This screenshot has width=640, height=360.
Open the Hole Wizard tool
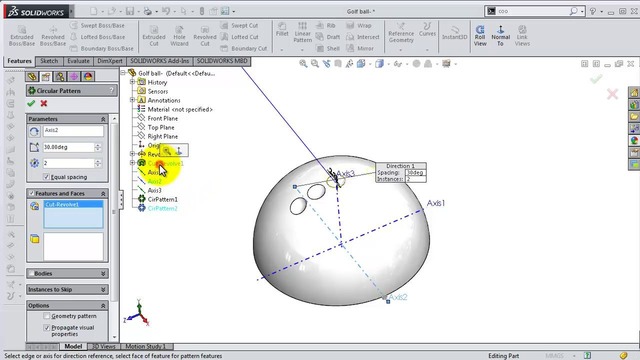[179, 36]
